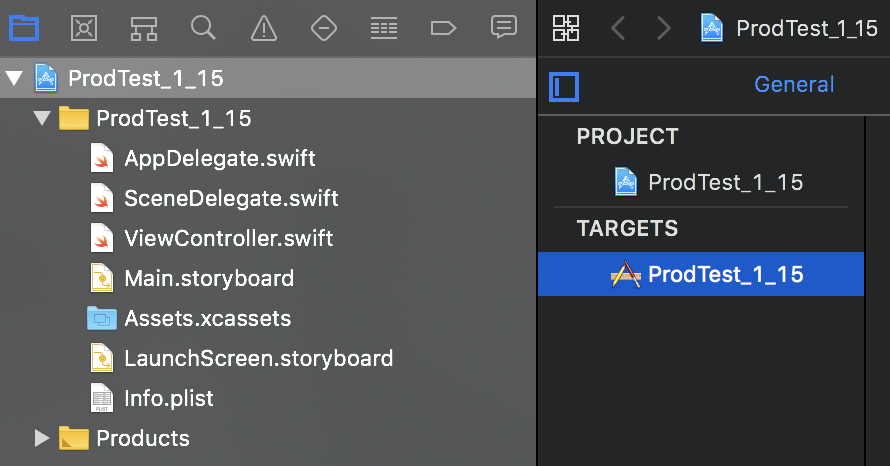The image size is (890, 466).
Task: Open the Find navigator magnifier icon
Action: coord(203,27)
